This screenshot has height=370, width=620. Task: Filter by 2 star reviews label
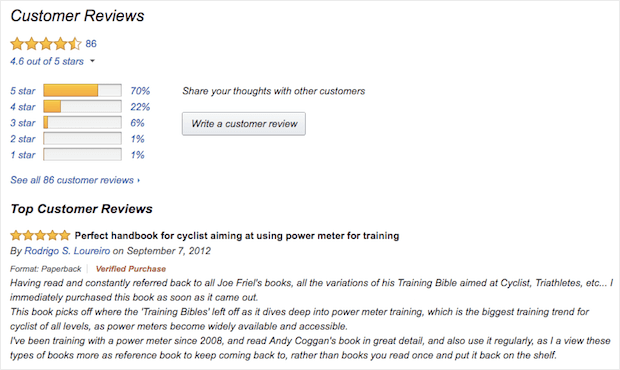click(x=23, y=139)
